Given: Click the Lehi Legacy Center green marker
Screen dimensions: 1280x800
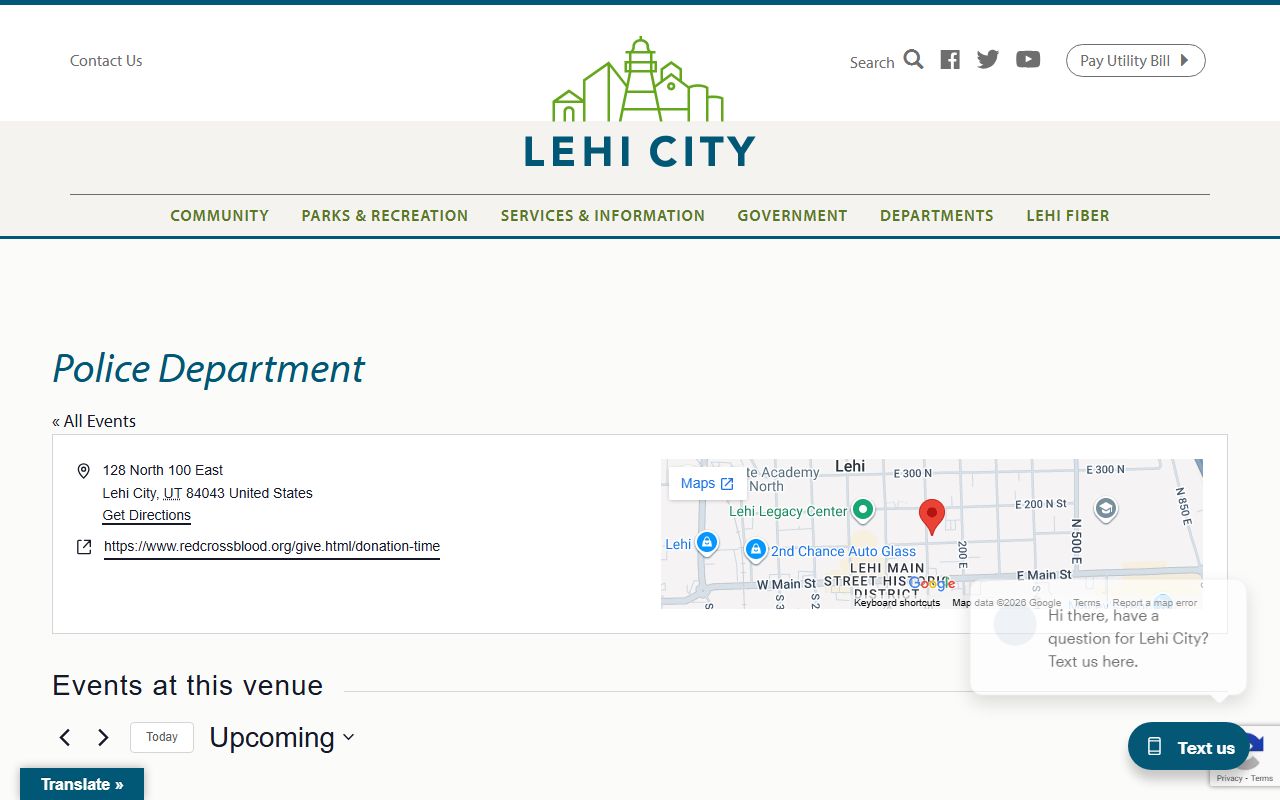Looking at the screenshot, I should pos(863,511).
